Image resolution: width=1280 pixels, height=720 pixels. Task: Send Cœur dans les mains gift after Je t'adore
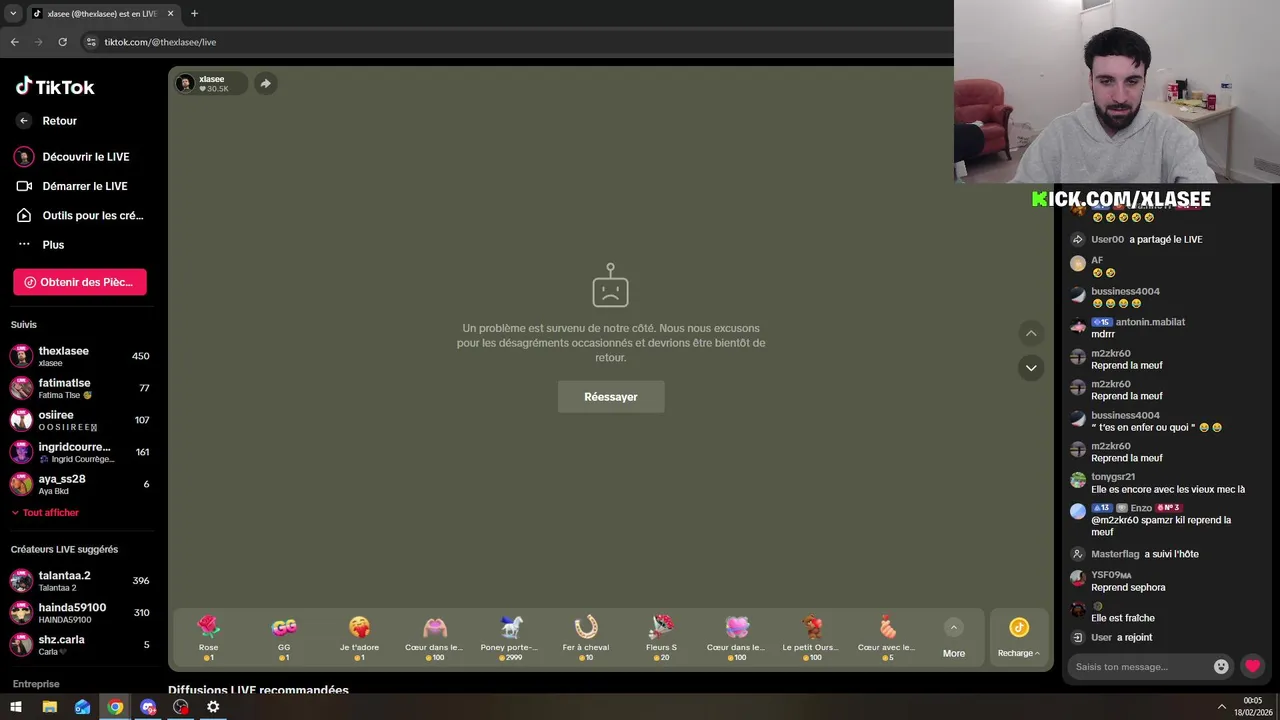tap(434, 637)
